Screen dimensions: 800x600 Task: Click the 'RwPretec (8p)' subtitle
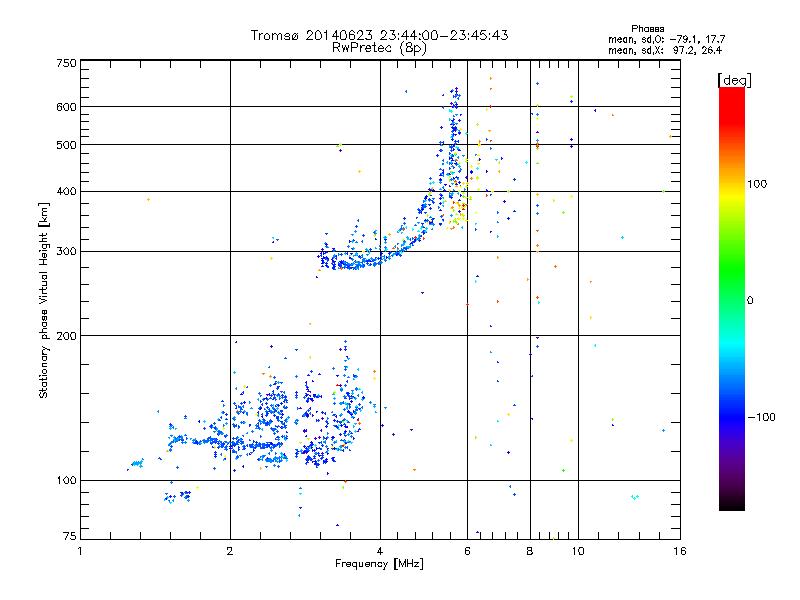[x=379, y=48]
